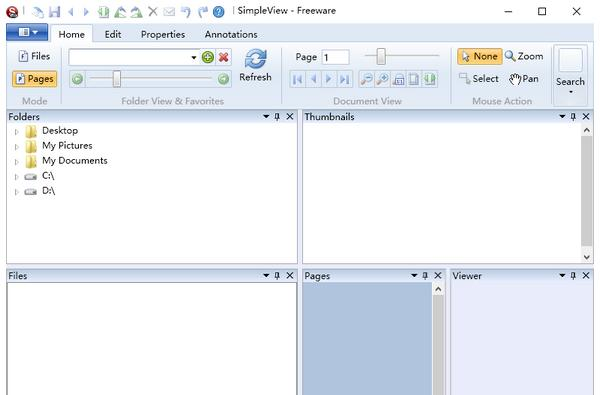
Task: Open the Folders panel options dropdown arrow
Action: (x=266, y=116)
